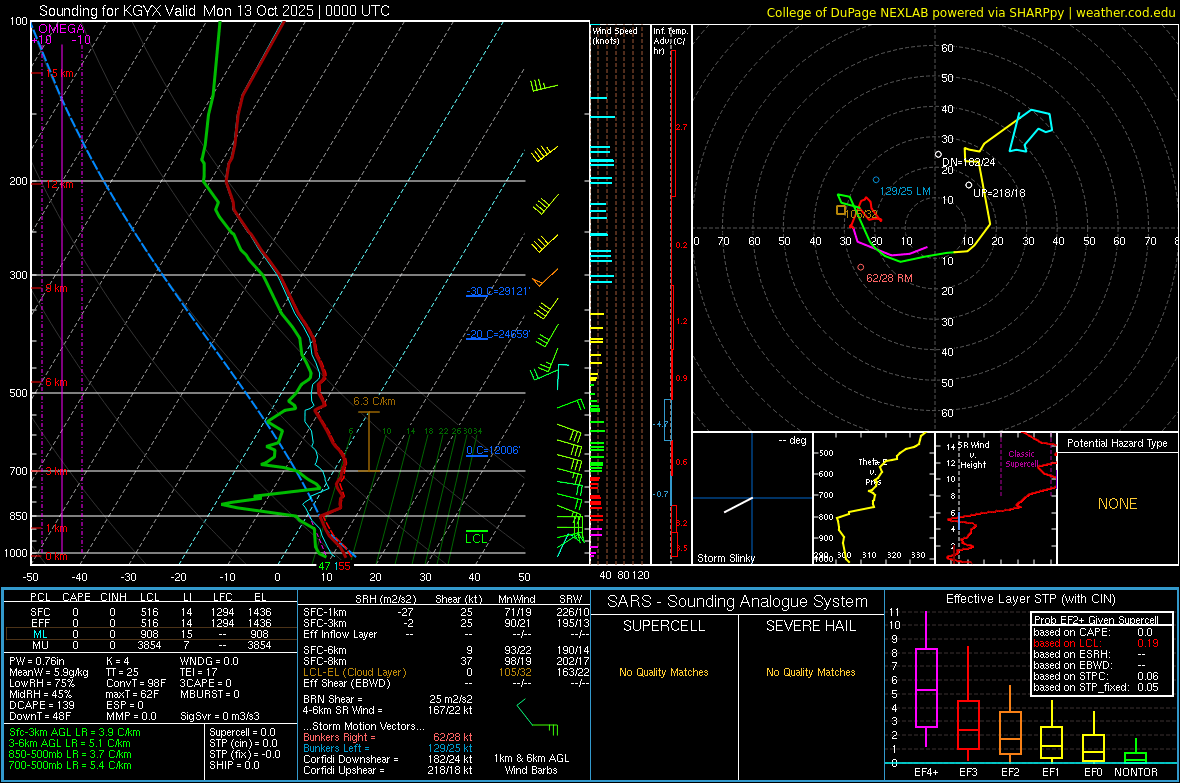Select the MU parcel row
Screen dimensions: 1180x783
click(x=150, y=645)
